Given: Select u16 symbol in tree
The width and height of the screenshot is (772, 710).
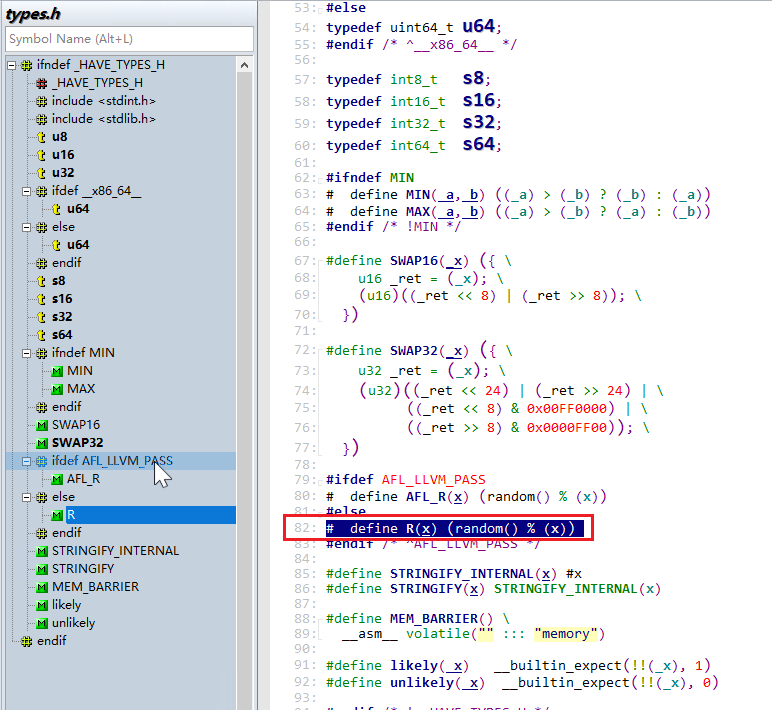Looking at the screenshot, I should click(x=63, y=155).
